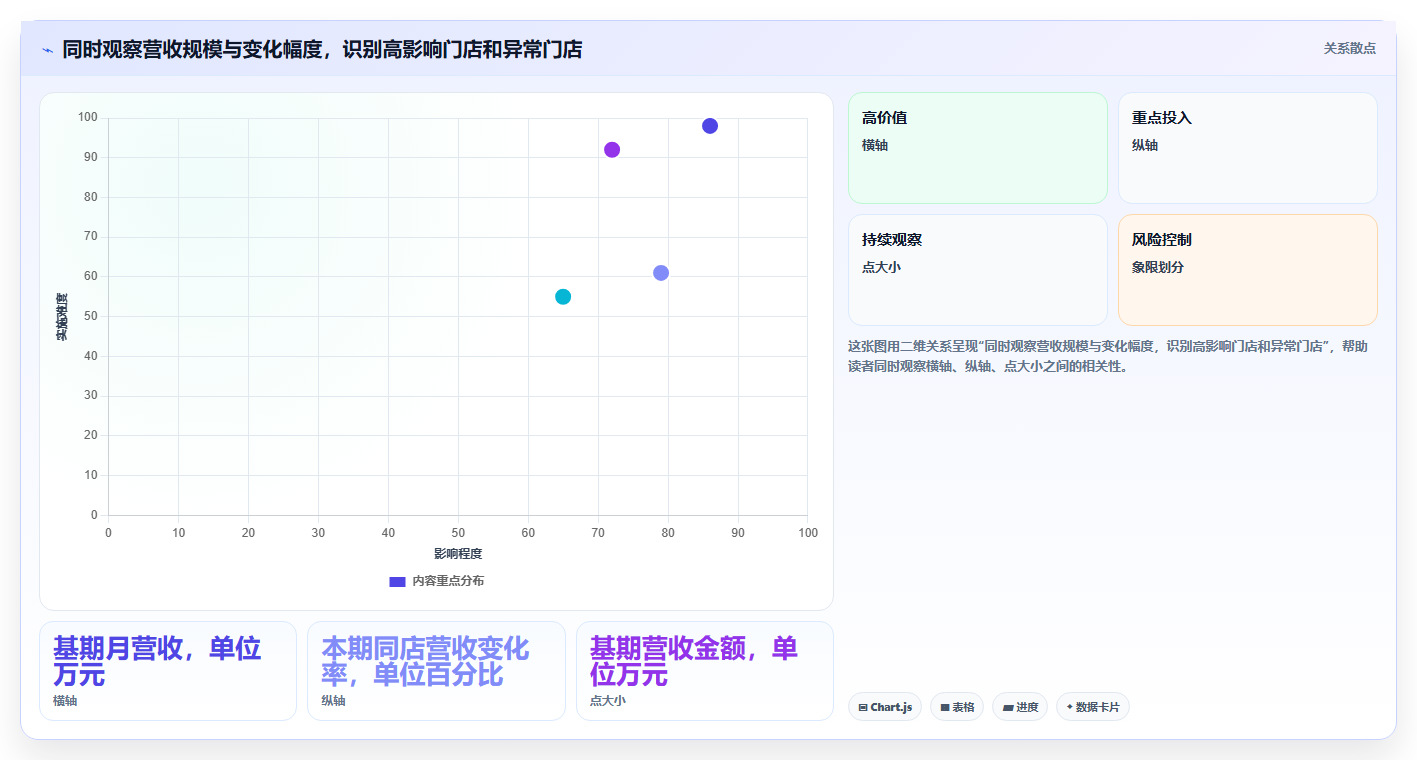
Task: Click the 纵轴 caption under 重点投入
Action: click(x=1145, y=146)
